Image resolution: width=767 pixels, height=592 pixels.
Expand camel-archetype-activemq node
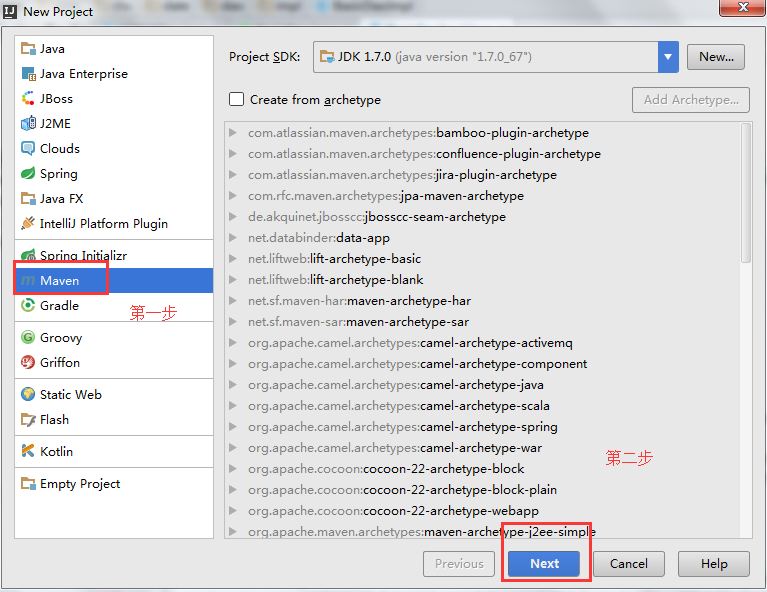(233, 343)
